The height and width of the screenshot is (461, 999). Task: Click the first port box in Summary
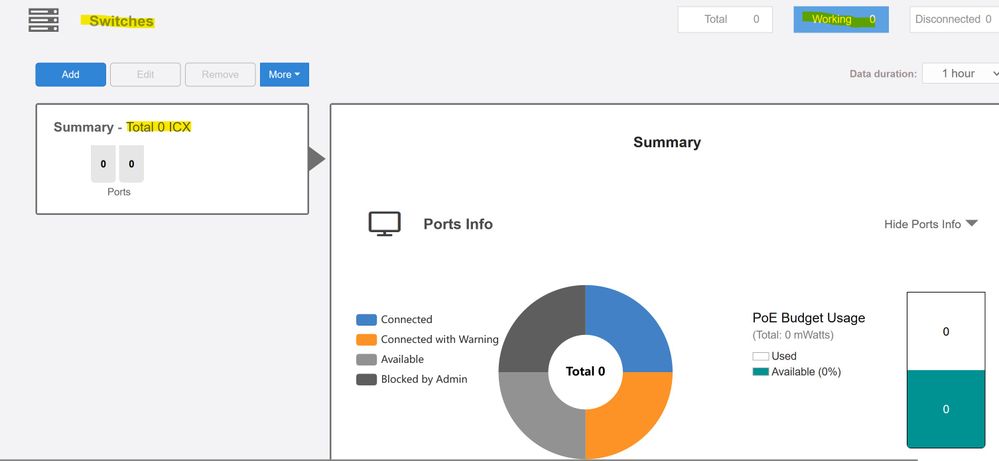[103, 164]
